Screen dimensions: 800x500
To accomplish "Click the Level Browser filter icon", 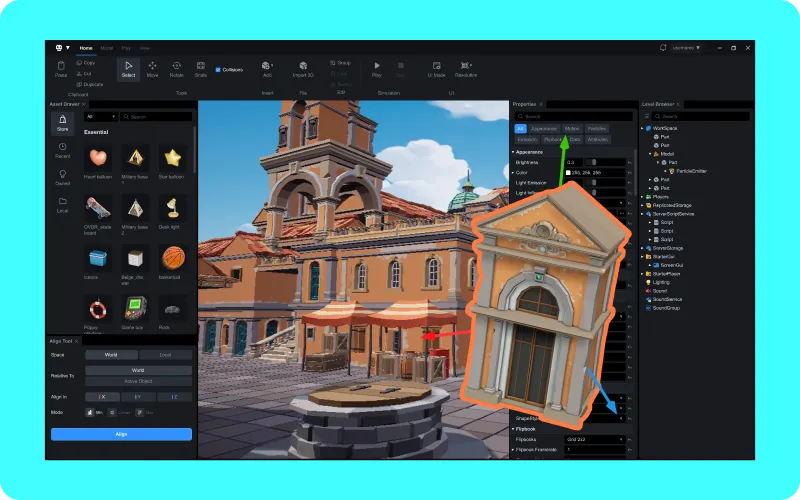I will 646,116.
